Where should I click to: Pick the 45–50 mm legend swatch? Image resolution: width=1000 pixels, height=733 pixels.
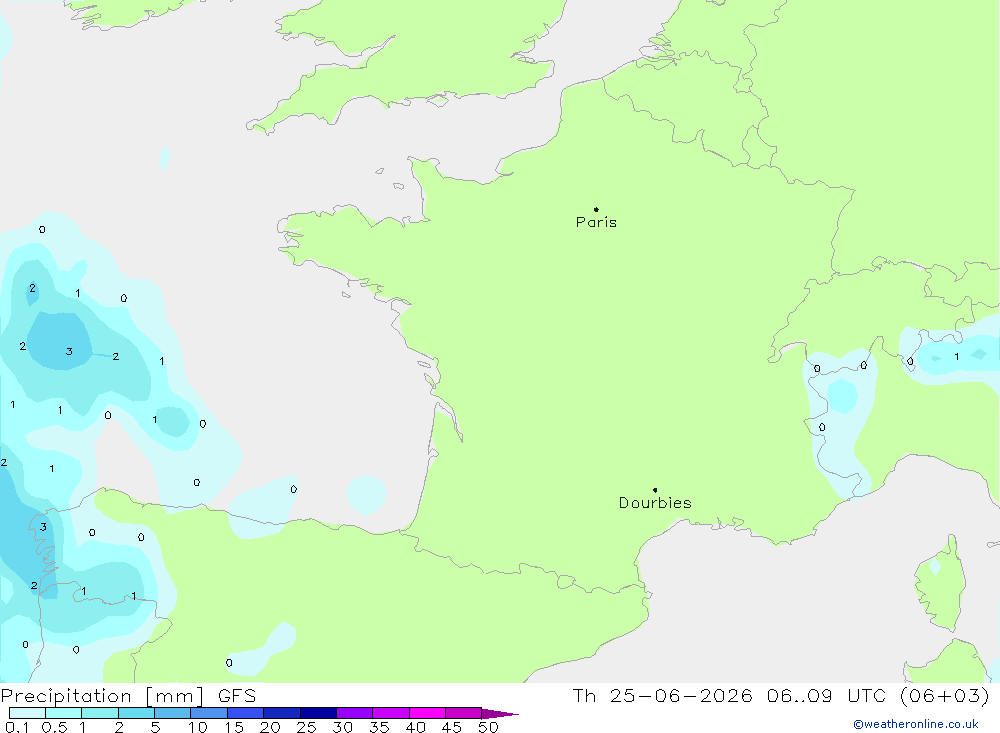[464, 713]
